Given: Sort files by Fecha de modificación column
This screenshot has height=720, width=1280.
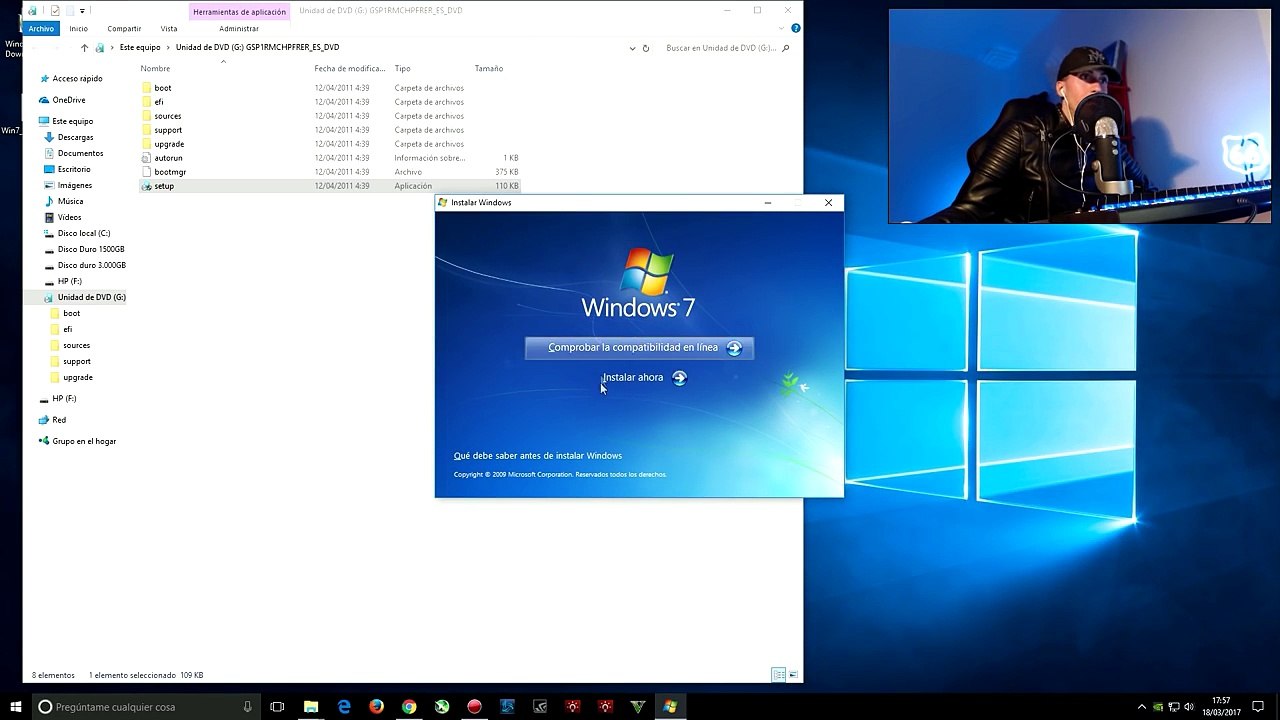Looking at the screenshot, I should click(349, 69).
